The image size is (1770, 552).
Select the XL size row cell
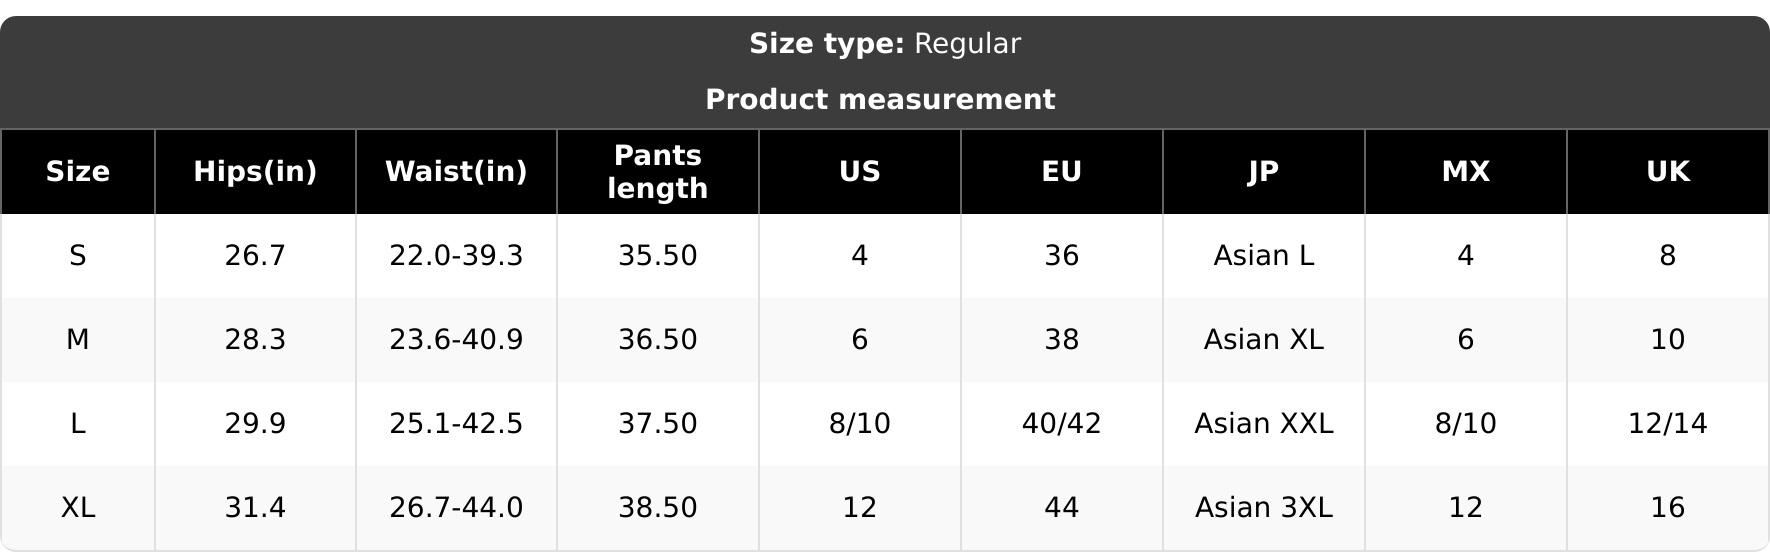point(77,508)
